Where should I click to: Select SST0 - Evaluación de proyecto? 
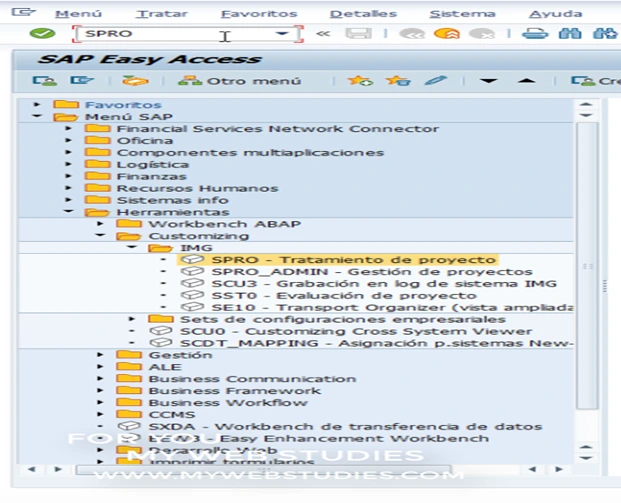coord(344,295)
